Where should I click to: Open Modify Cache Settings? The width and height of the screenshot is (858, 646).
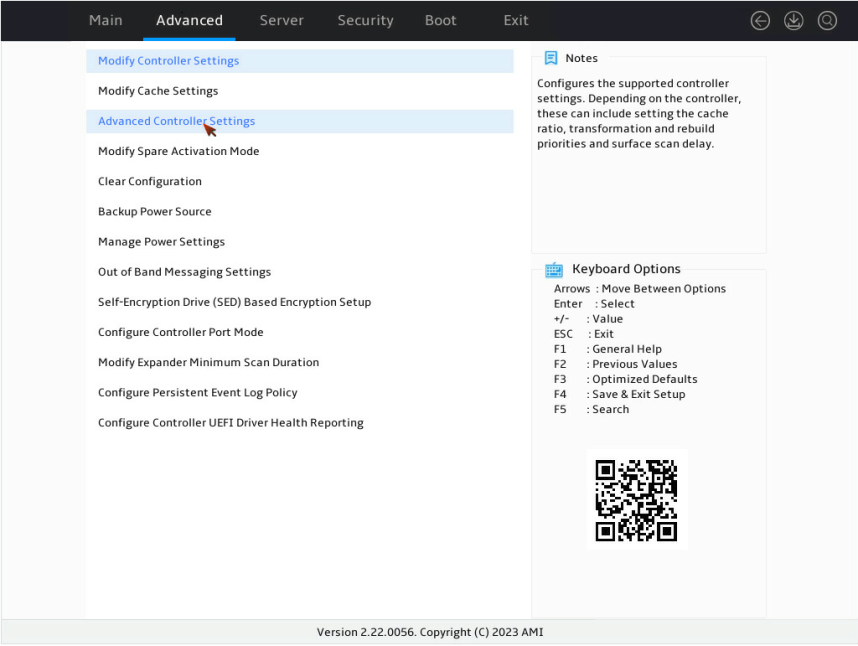[300, 91]
